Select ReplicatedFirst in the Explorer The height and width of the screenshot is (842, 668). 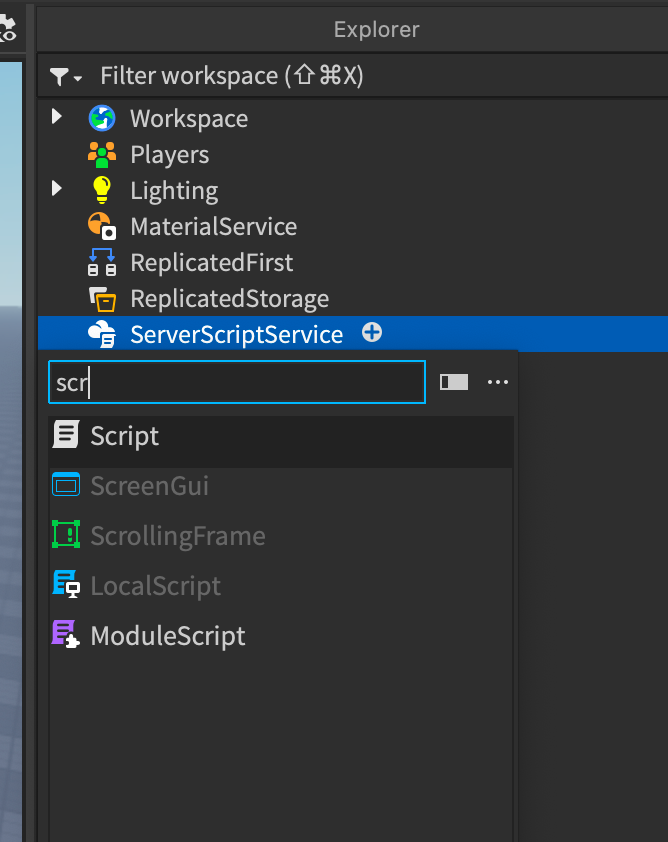(212, 263)
